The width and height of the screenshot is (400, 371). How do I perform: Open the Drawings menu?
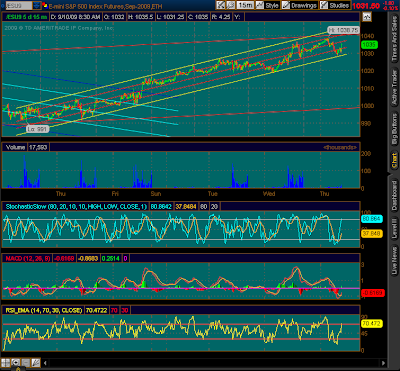click(299, 5)
